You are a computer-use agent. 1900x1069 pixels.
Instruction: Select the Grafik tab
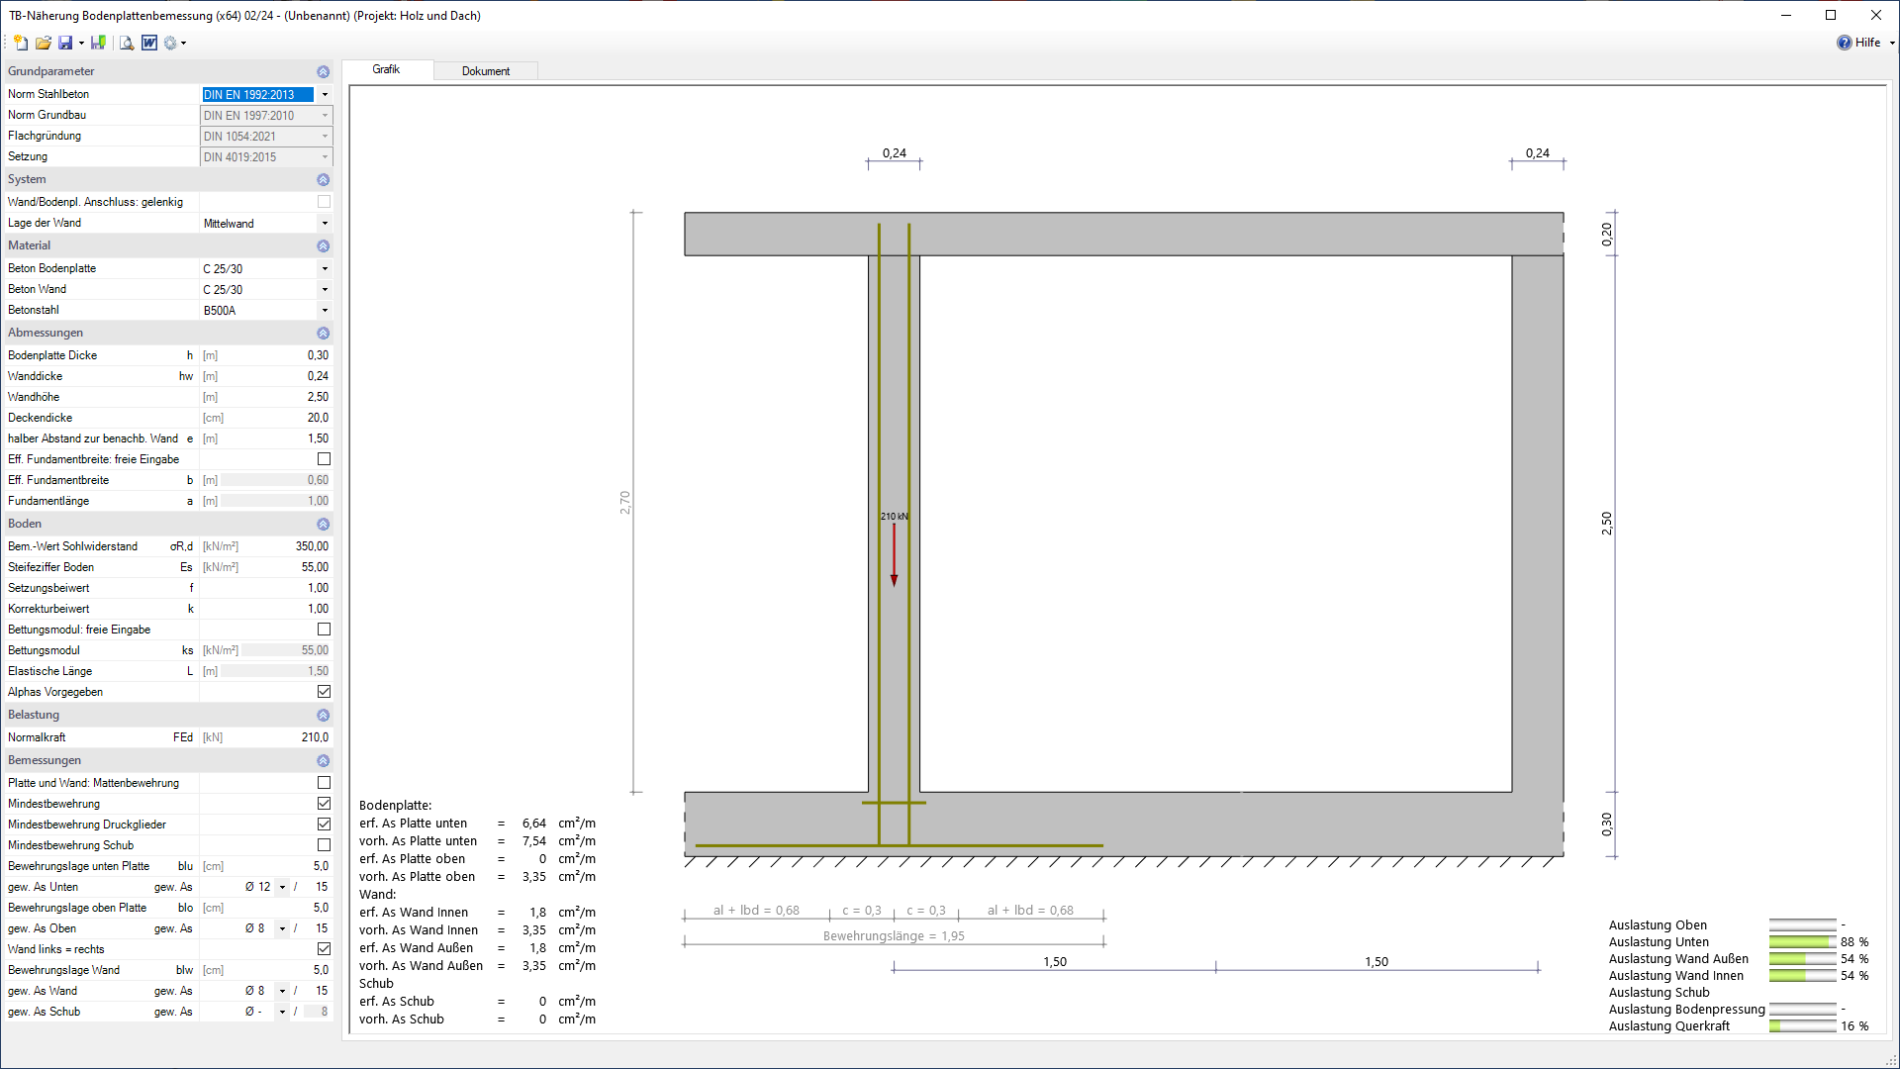point(386,70)
